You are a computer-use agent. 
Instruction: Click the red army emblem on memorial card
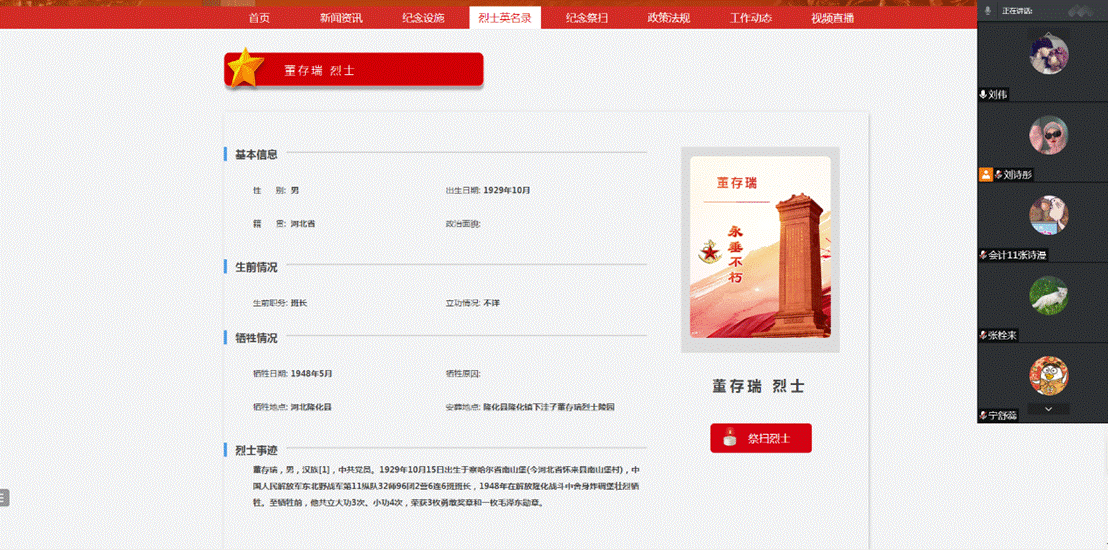coord(711,252)
